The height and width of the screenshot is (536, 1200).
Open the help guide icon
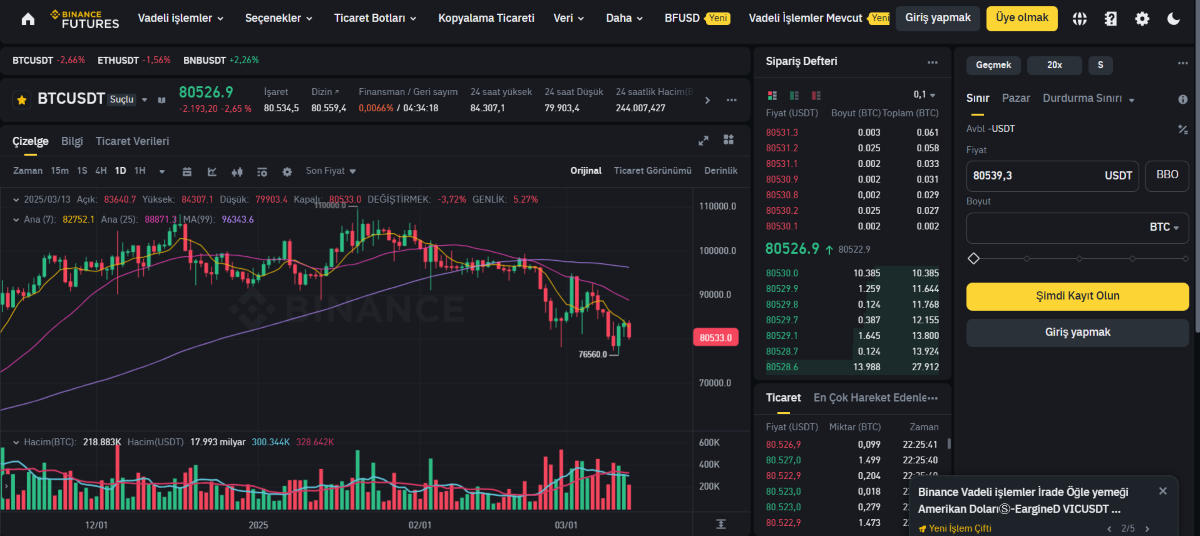point(1111,18)
